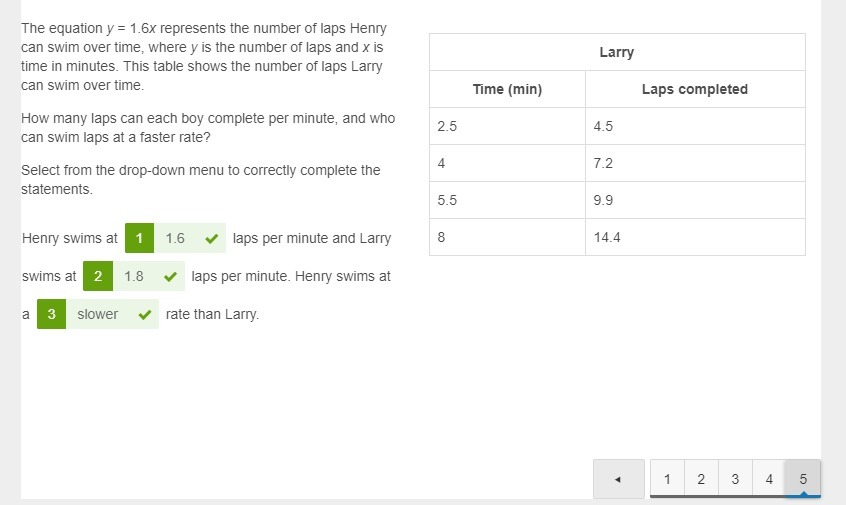Select current question page 5
Image resolution: width=846 pixels, height=505 pixels.
803,479
